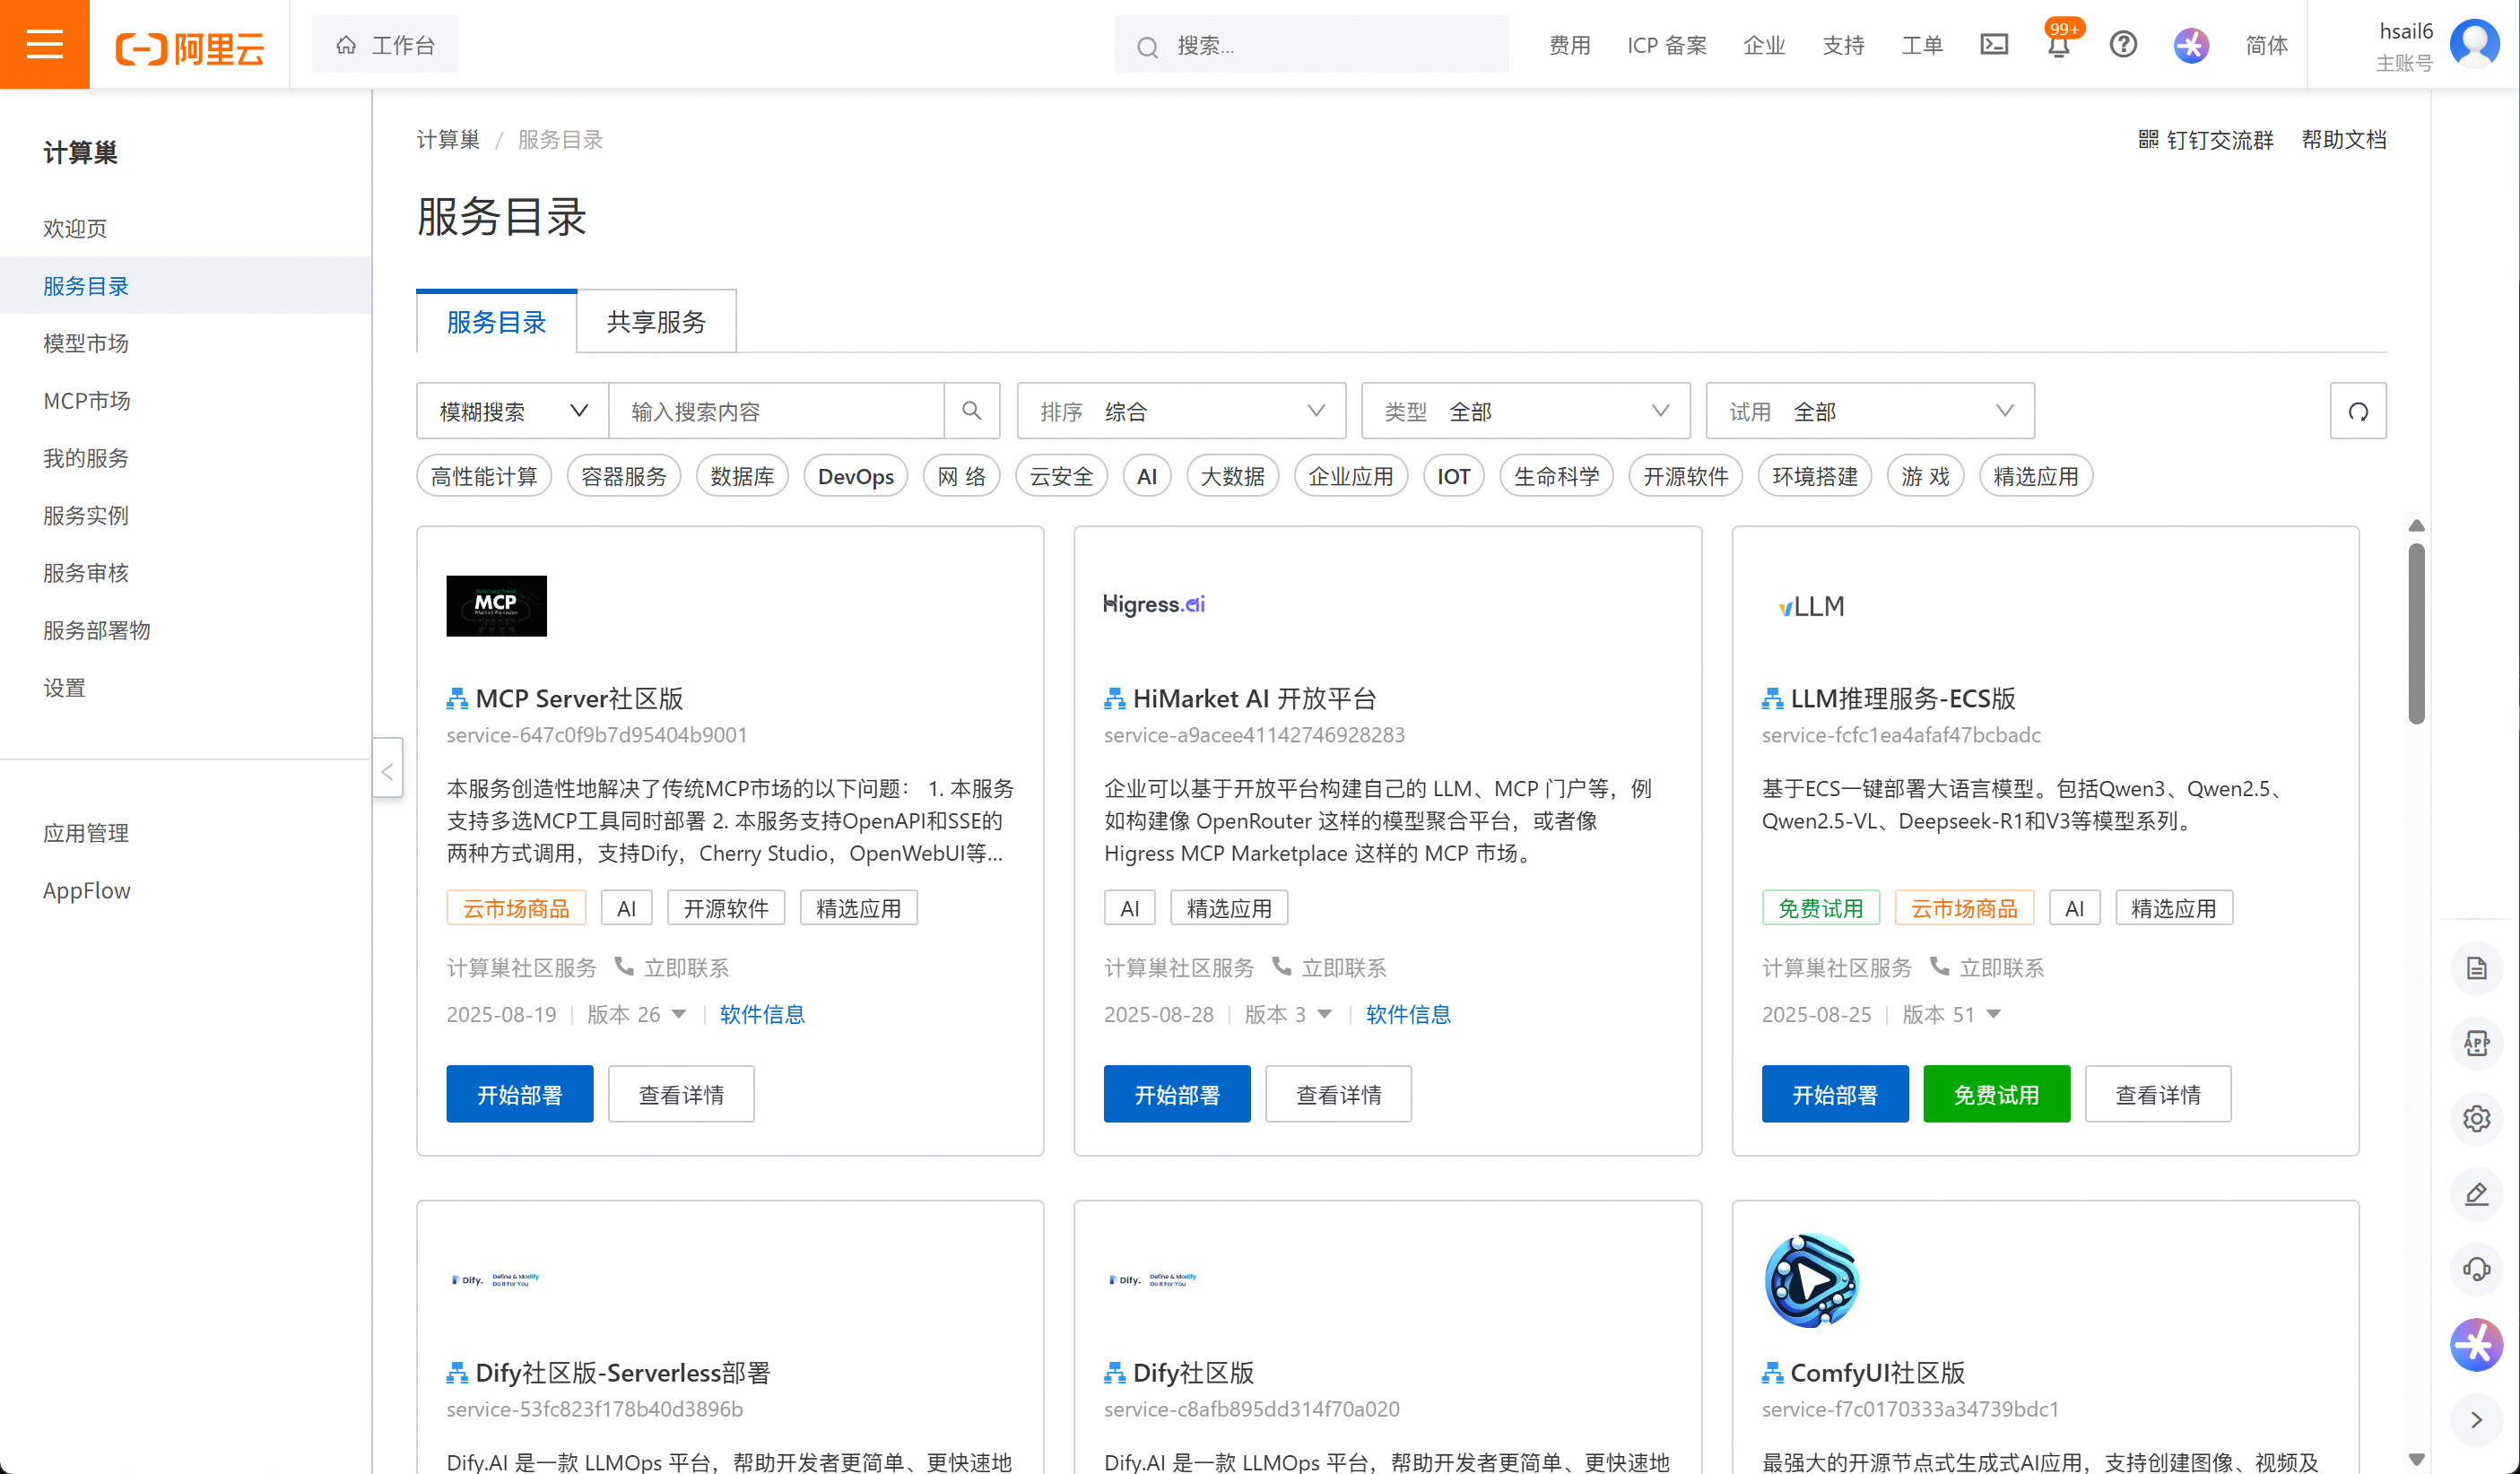Filter by the AI category tag
Screen dimensions: 2520x1474
(1146, 476)
